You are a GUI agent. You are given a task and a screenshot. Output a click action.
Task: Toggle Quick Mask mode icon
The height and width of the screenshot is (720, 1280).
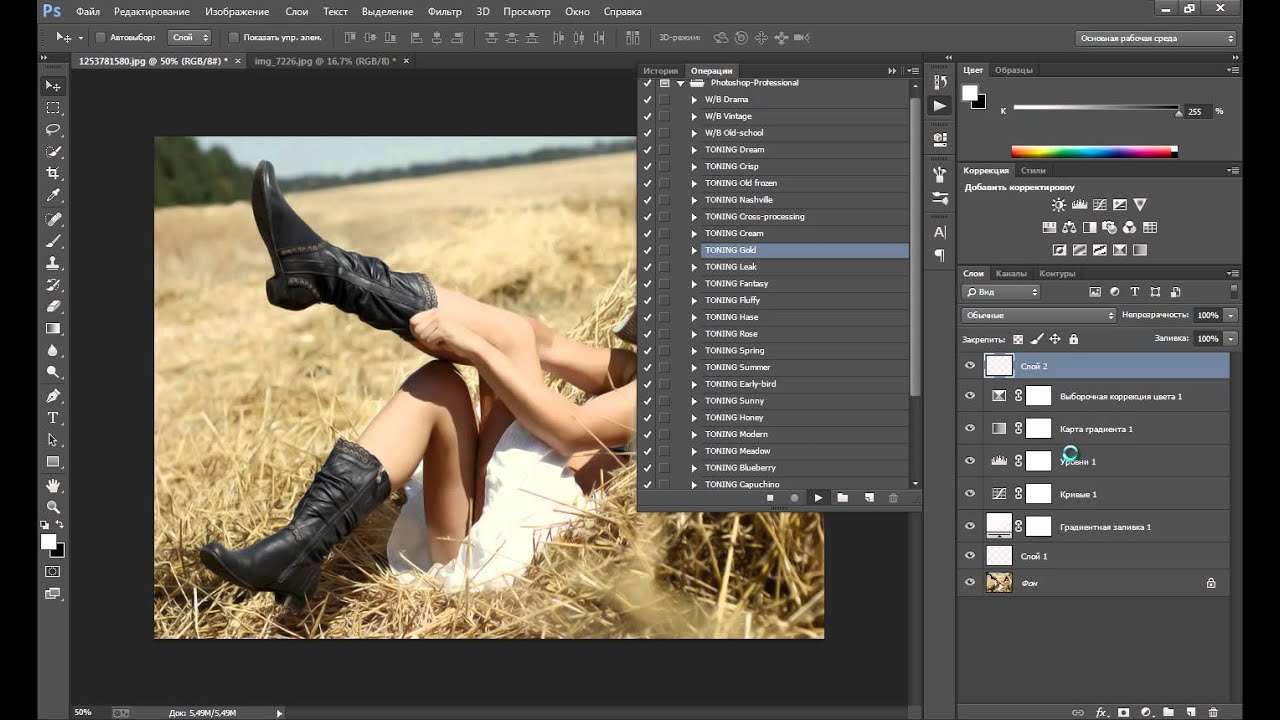[x=53, y=571]
